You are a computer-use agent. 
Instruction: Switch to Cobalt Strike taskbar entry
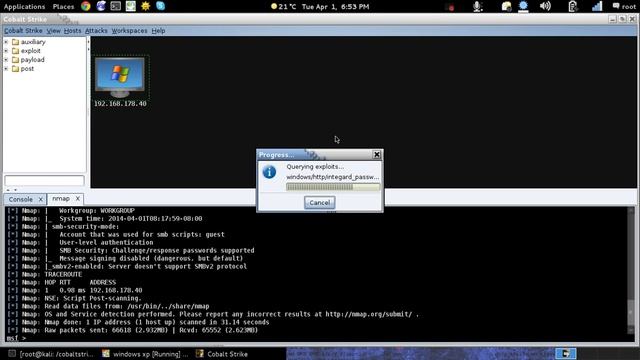coord(222,354)
